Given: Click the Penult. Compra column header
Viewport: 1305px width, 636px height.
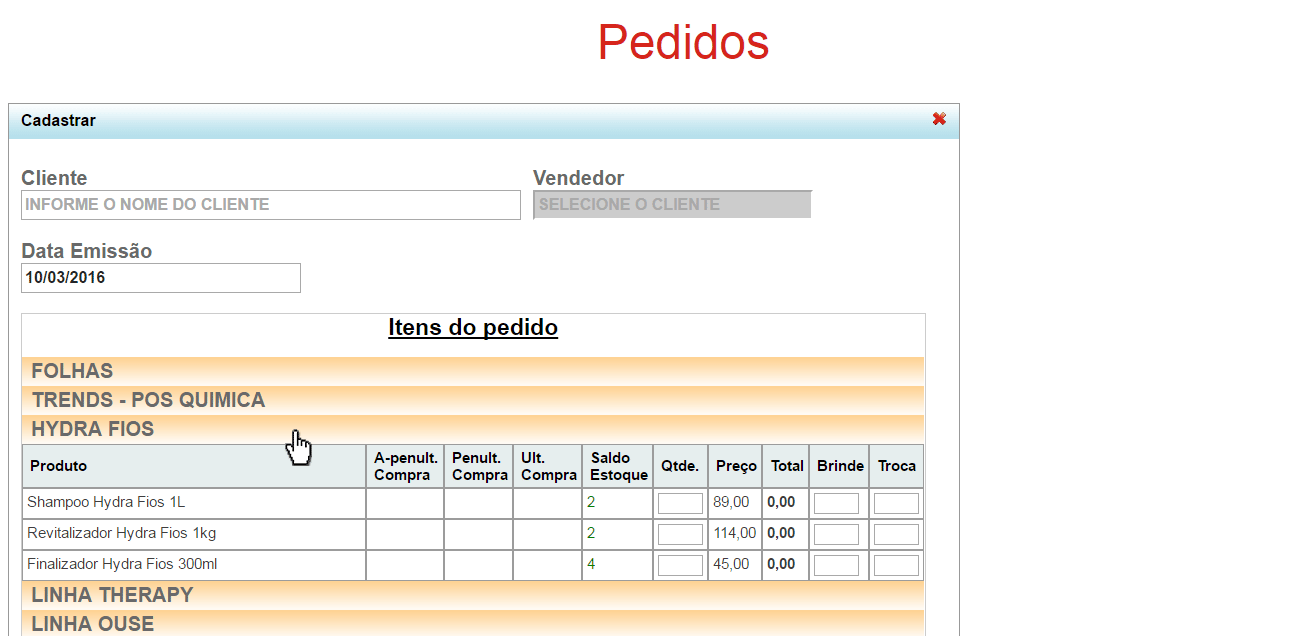Looking at the screenshot, I should [479, 466].
